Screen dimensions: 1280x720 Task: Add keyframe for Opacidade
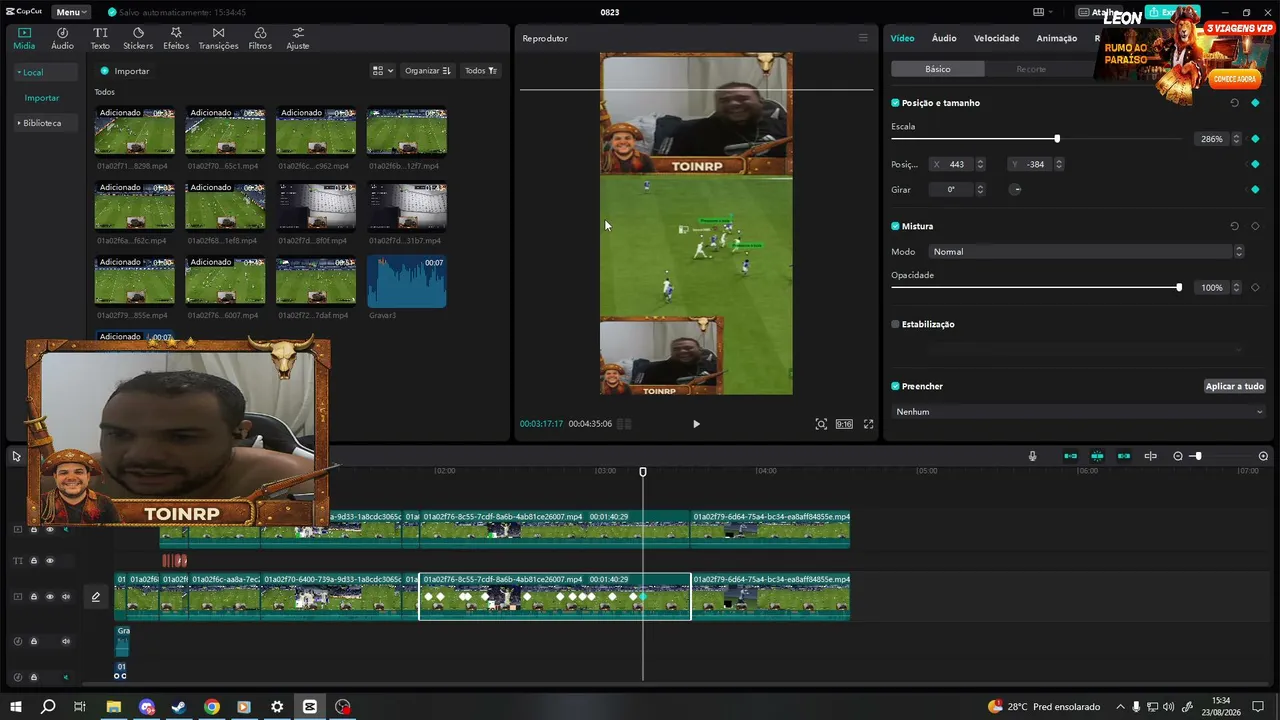click(1255, 287)
